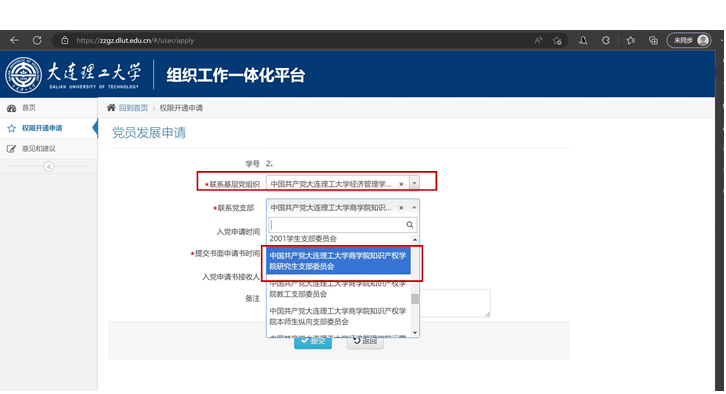
Task: Collapse the sidebar with double-arrow toggle
Action: (x=49, y=166)
